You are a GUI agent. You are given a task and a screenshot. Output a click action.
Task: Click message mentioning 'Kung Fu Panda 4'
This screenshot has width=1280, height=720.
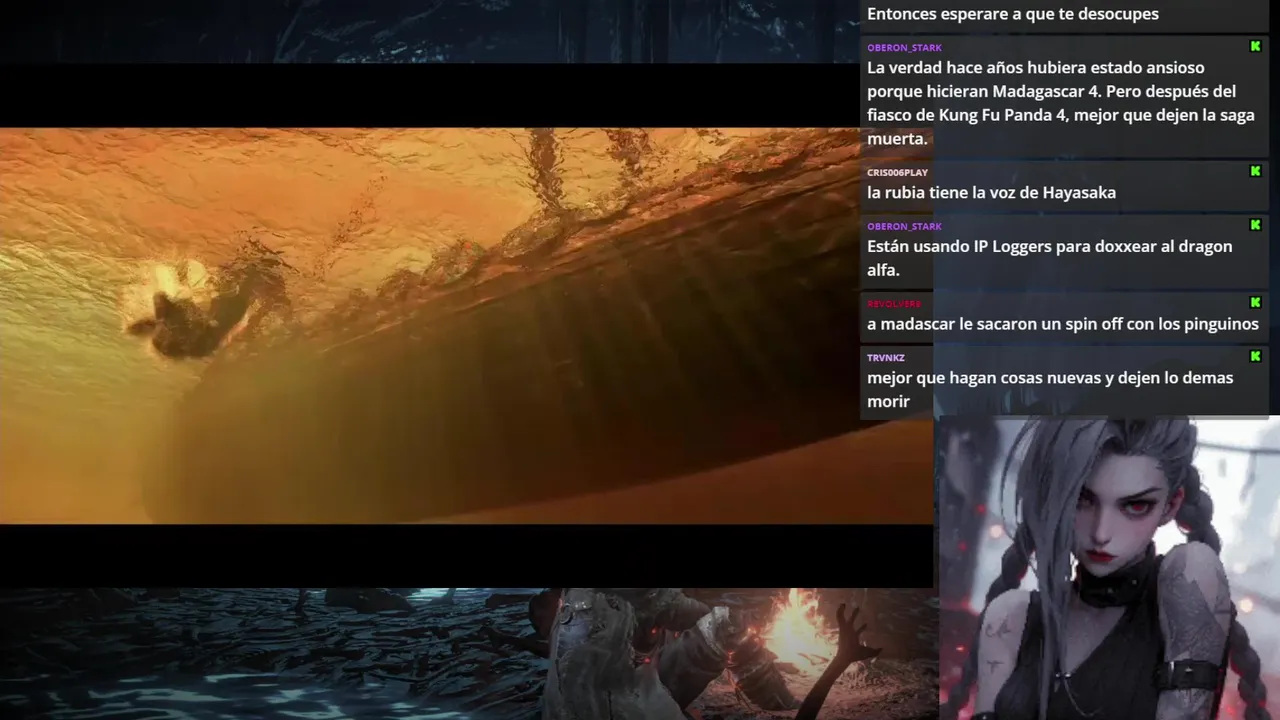(x=1061, y=103)
